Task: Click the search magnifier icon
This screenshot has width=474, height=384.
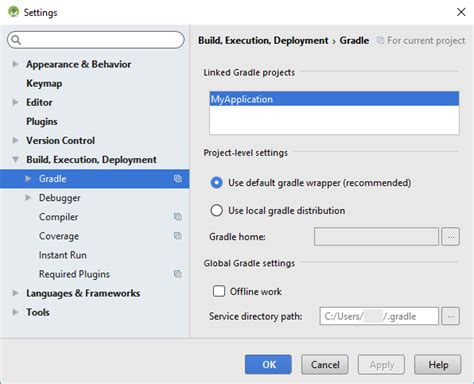Action: pyautogui.click(x=16, y=40)
